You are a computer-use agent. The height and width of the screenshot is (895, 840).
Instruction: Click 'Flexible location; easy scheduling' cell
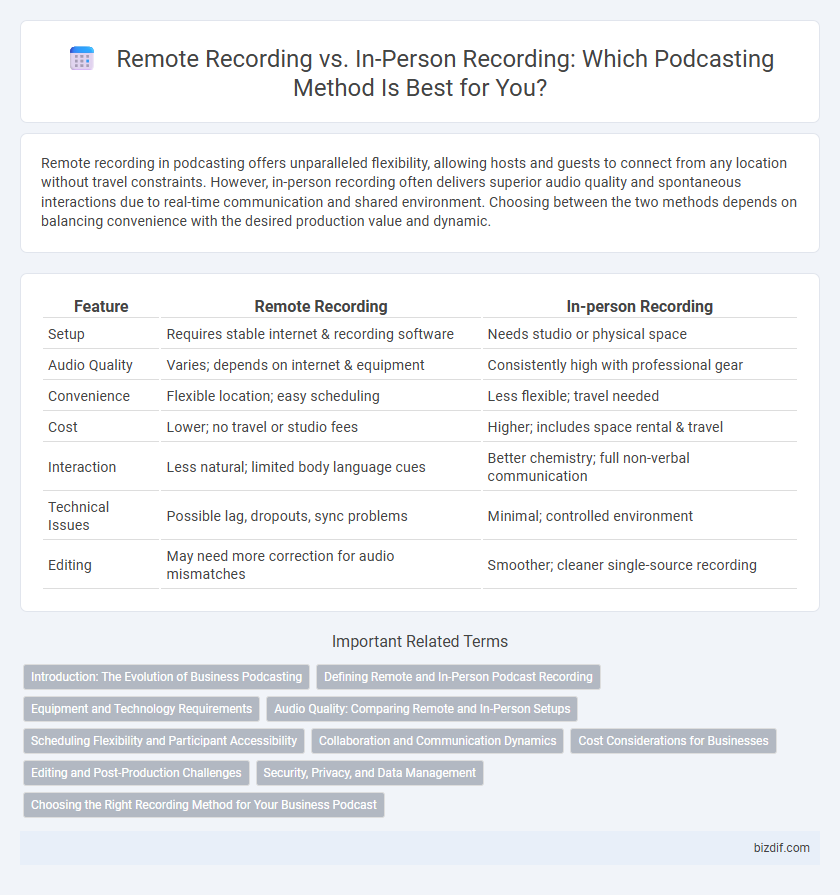(321, 396)
